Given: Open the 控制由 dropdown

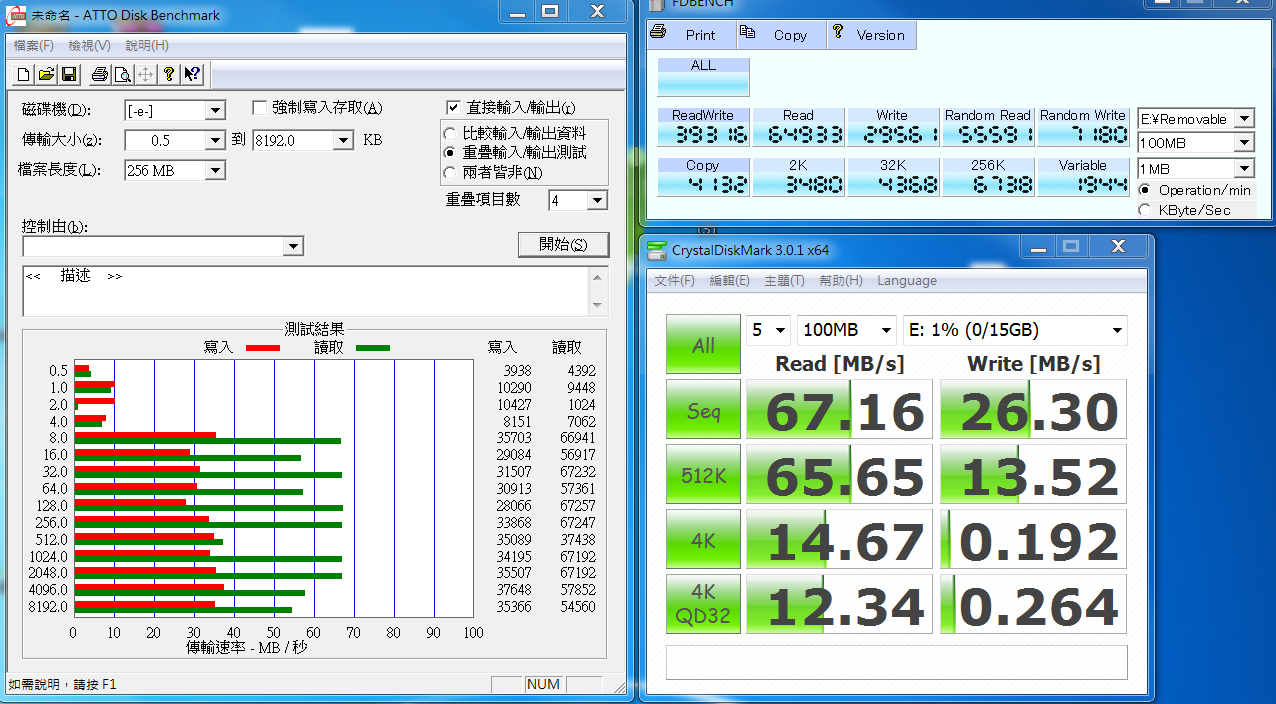Looking at the screenshot, I should click(293, 246).
